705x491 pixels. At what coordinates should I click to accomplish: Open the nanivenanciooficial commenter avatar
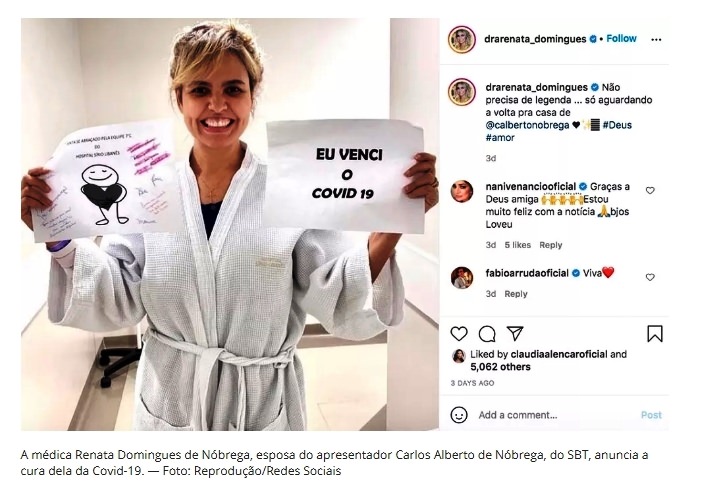[x=462, y=191]
